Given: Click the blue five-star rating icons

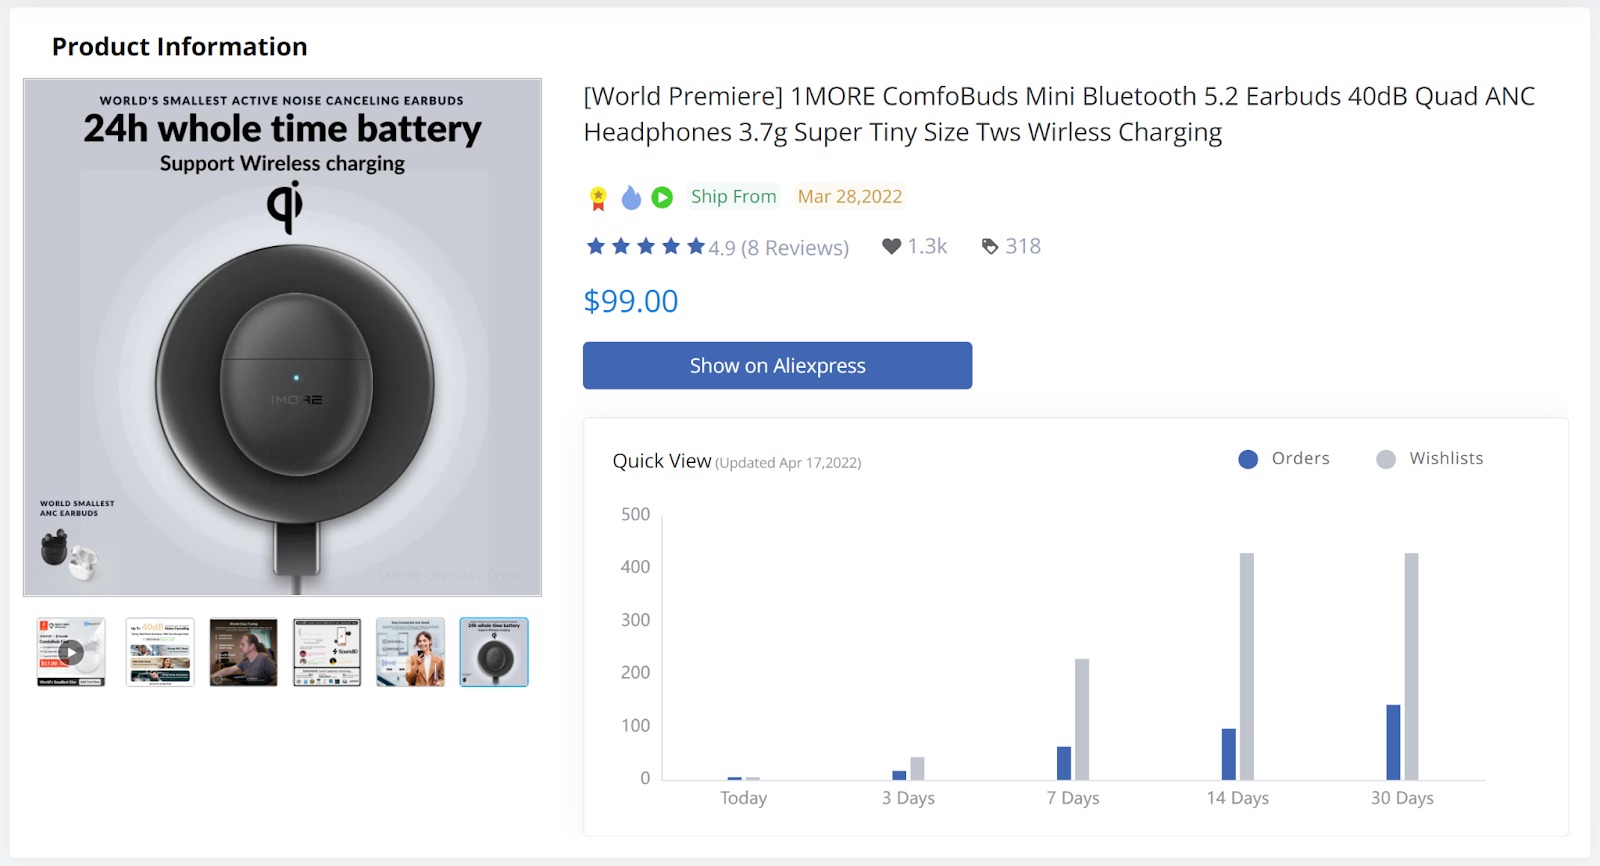Looking at the screenshot, I should pos(644,246).
